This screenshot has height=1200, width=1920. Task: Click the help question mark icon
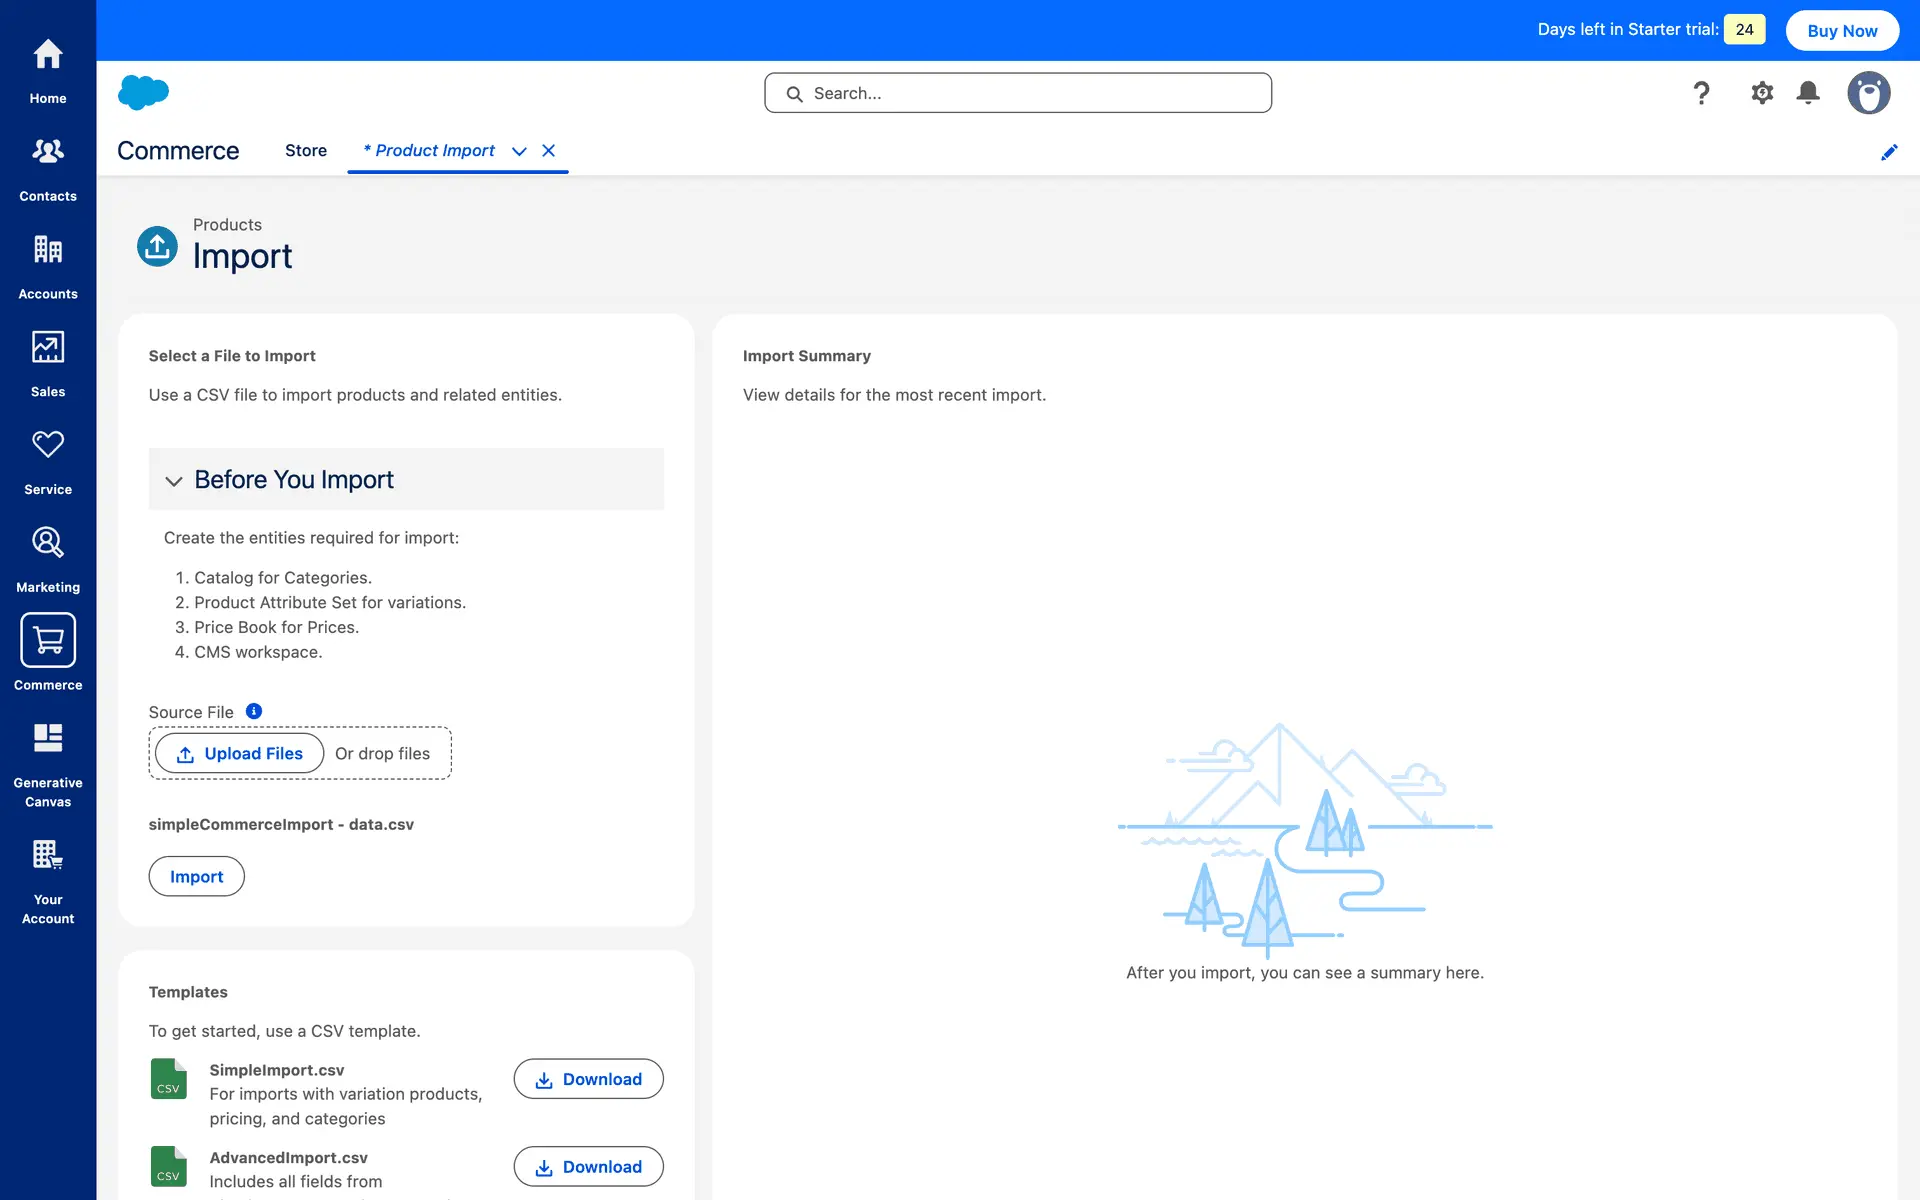click(x=1701, y=93)
